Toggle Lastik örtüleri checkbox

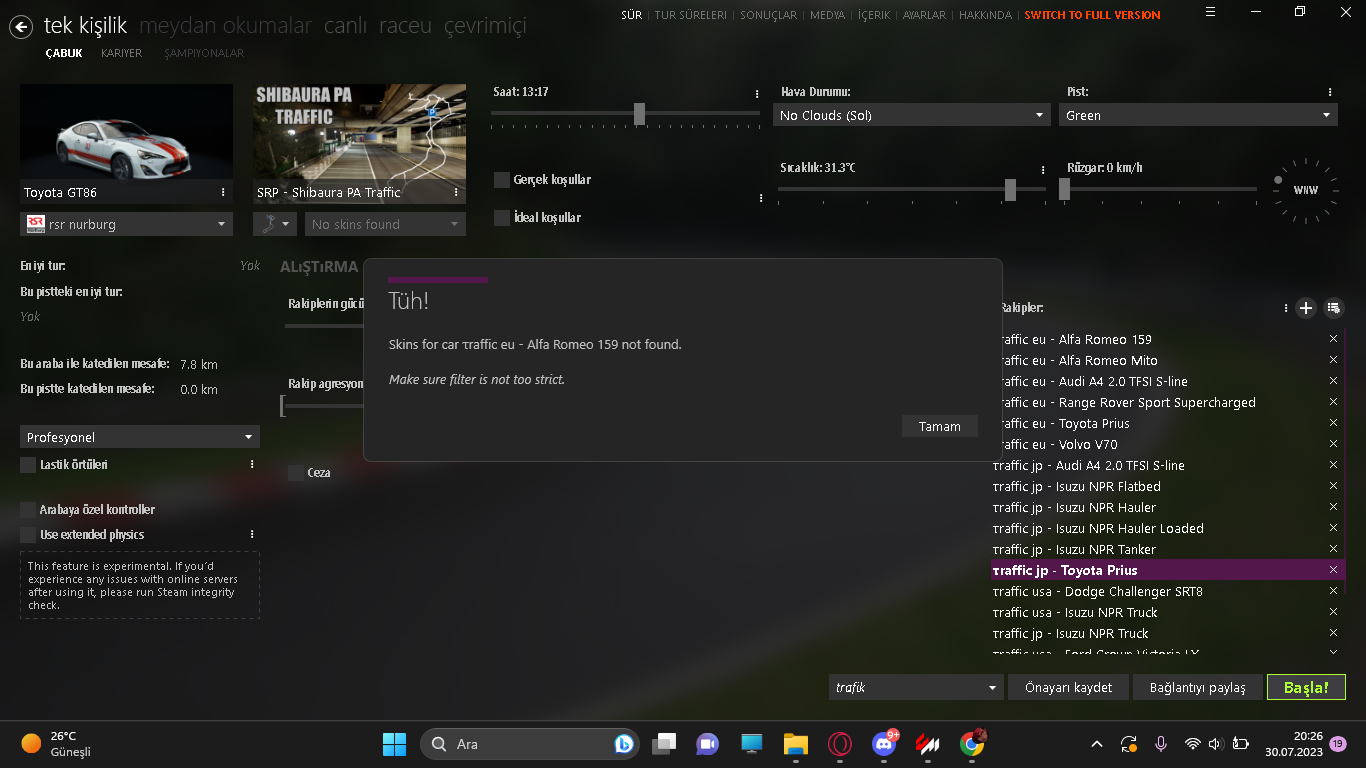(x=28, y=465)
